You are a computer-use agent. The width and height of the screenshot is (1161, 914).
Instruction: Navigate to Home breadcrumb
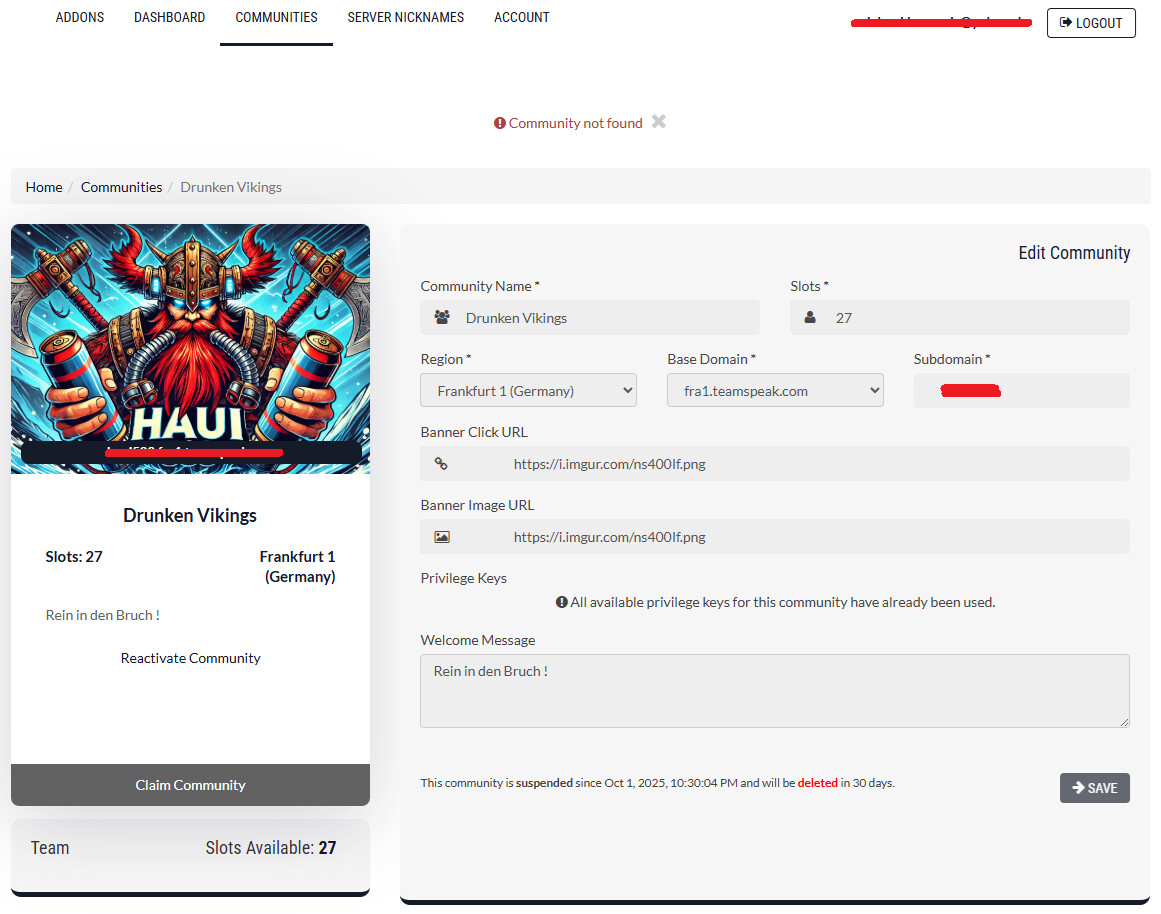coord(44,187)
